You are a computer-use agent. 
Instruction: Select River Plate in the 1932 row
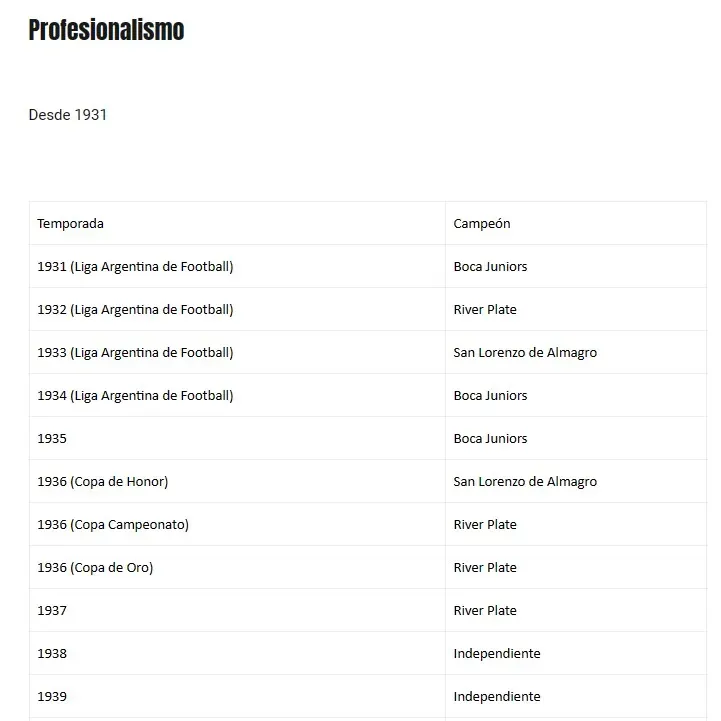tap(485, 310)
